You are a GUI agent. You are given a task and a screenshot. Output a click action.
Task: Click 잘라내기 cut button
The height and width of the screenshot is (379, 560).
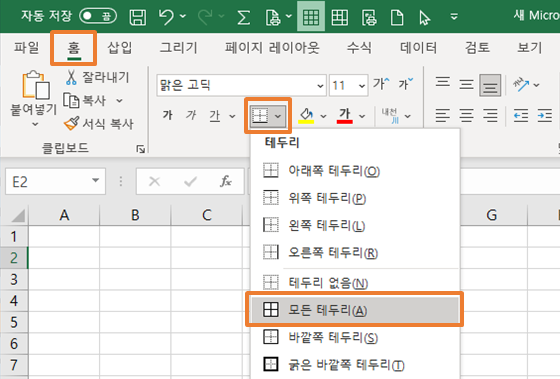point(98,77)
